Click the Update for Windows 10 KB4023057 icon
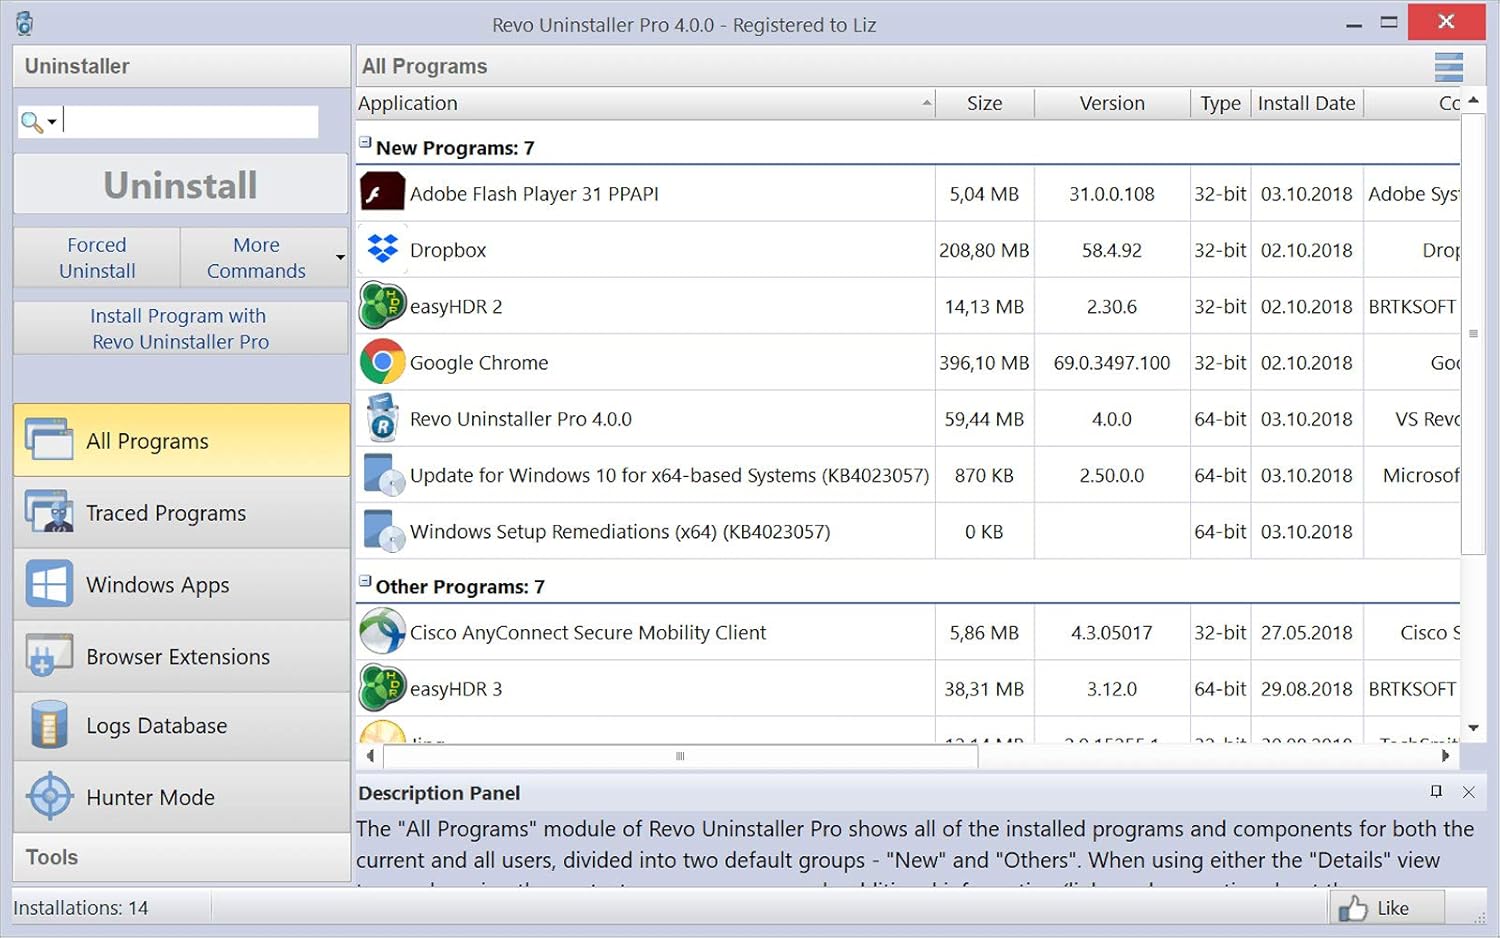Image resolution: width=1500 pixels, height=938 pixels. 383,474
